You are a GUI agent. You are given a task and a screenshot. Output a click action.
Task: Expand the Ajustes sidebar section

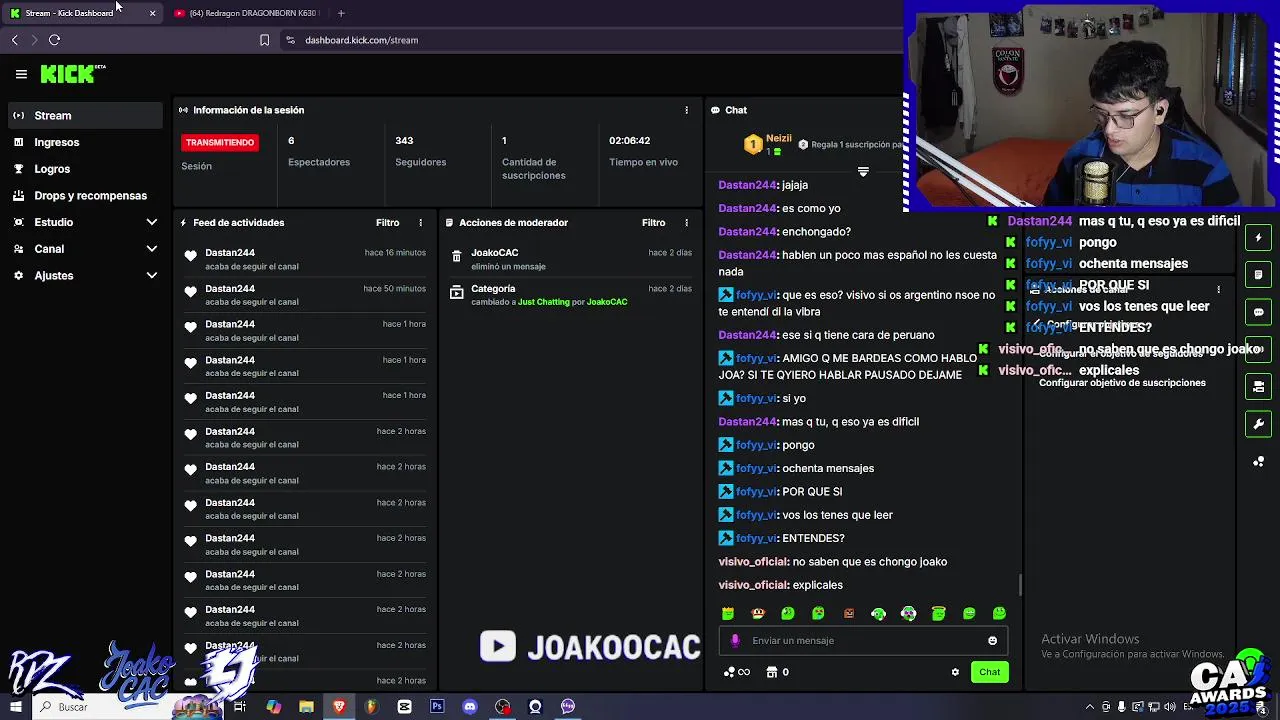click(x=84, y=275)
